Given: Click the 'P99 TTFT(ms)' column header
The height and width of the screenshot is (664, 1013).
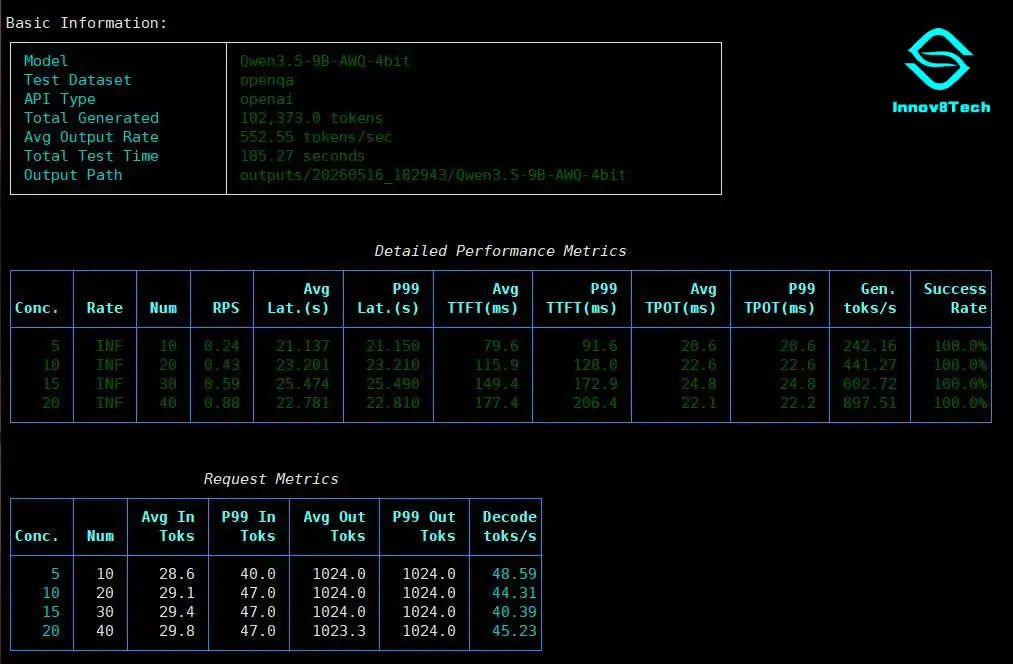Looking at the screenshot, I should (x=582, y=298).
